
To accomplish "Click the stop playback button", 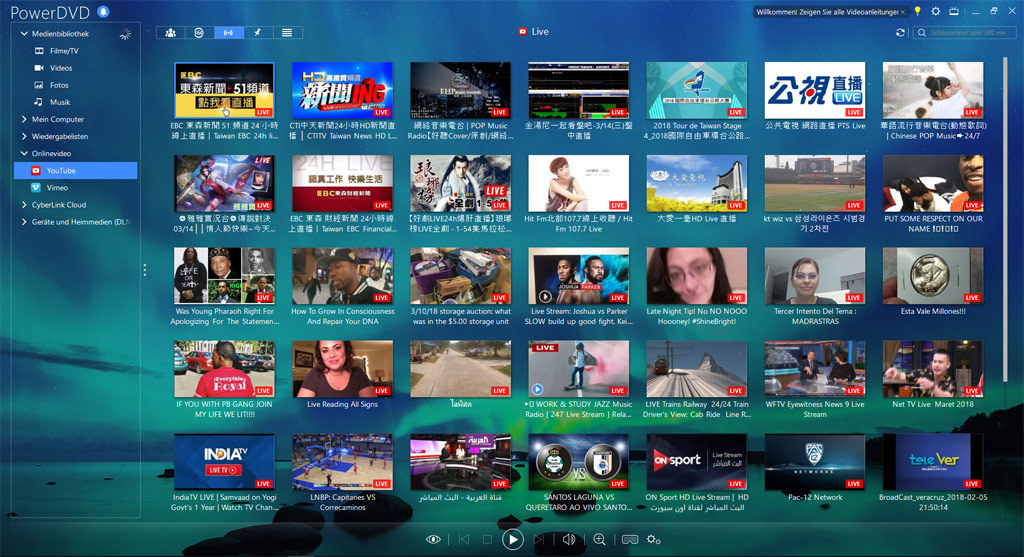I will point(487,539).
